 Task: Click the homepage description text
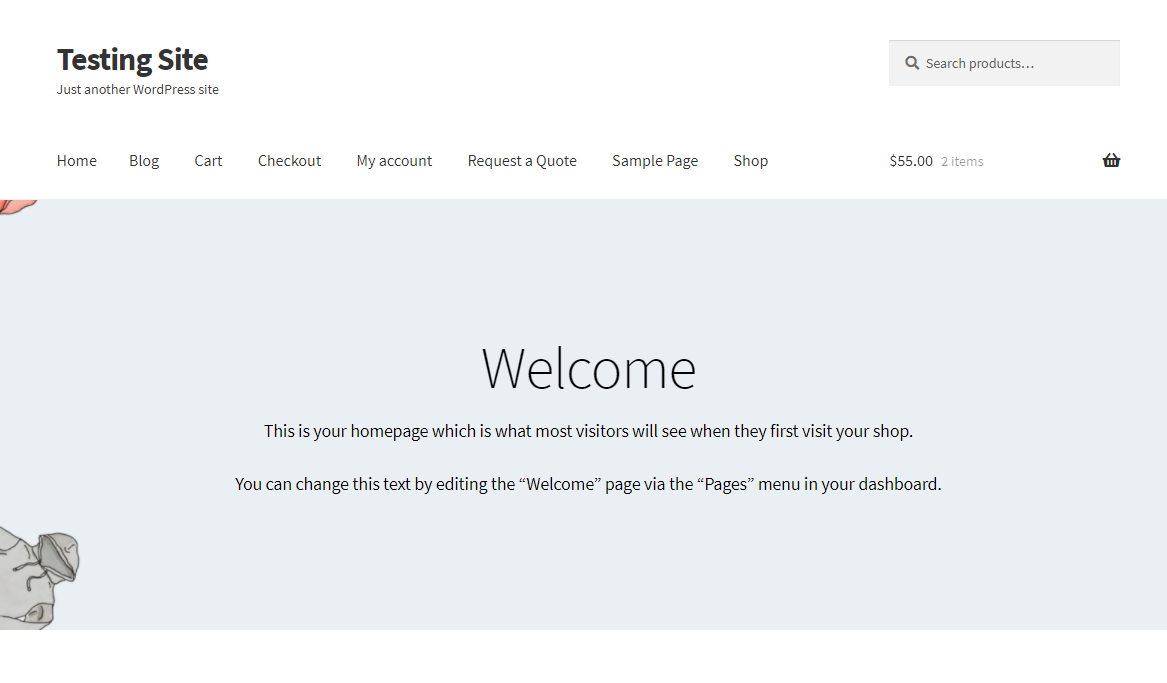[588, 431]
